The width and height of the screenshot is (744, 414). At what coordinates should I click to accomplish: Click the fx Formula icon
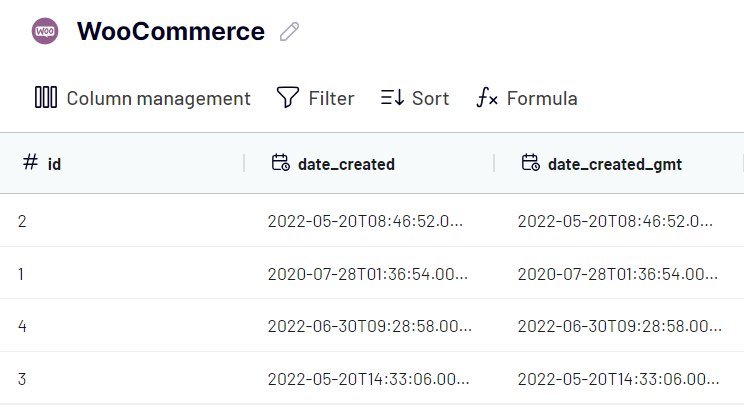pos(487,97)
